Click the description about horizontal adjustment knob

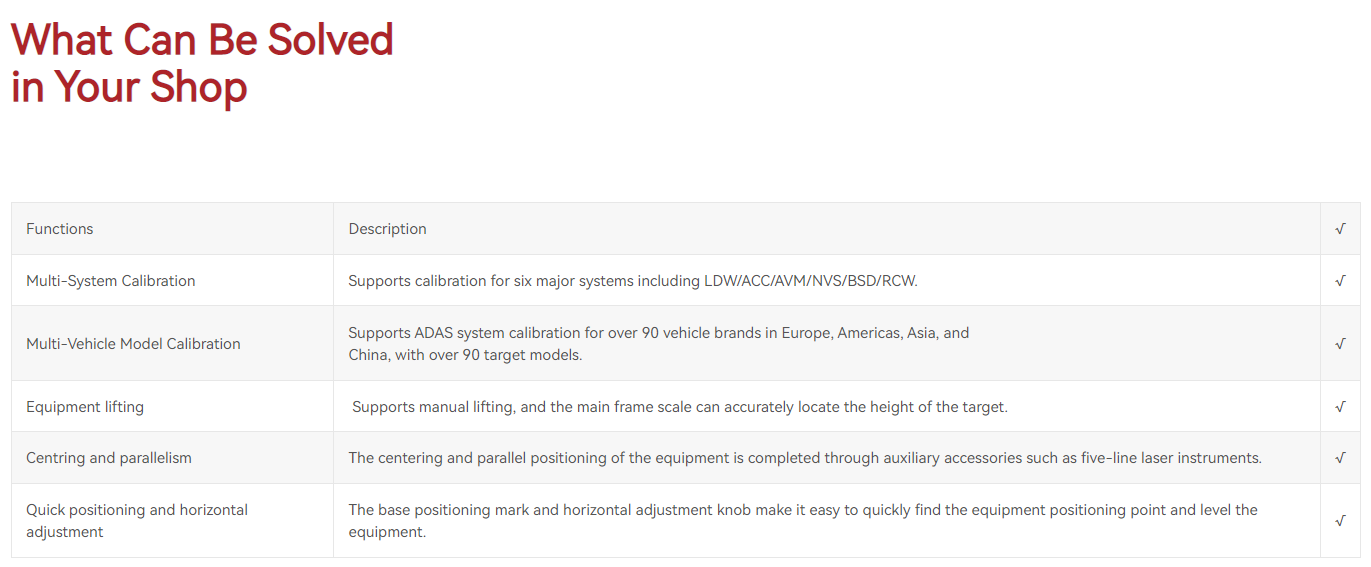click(803, 521)
